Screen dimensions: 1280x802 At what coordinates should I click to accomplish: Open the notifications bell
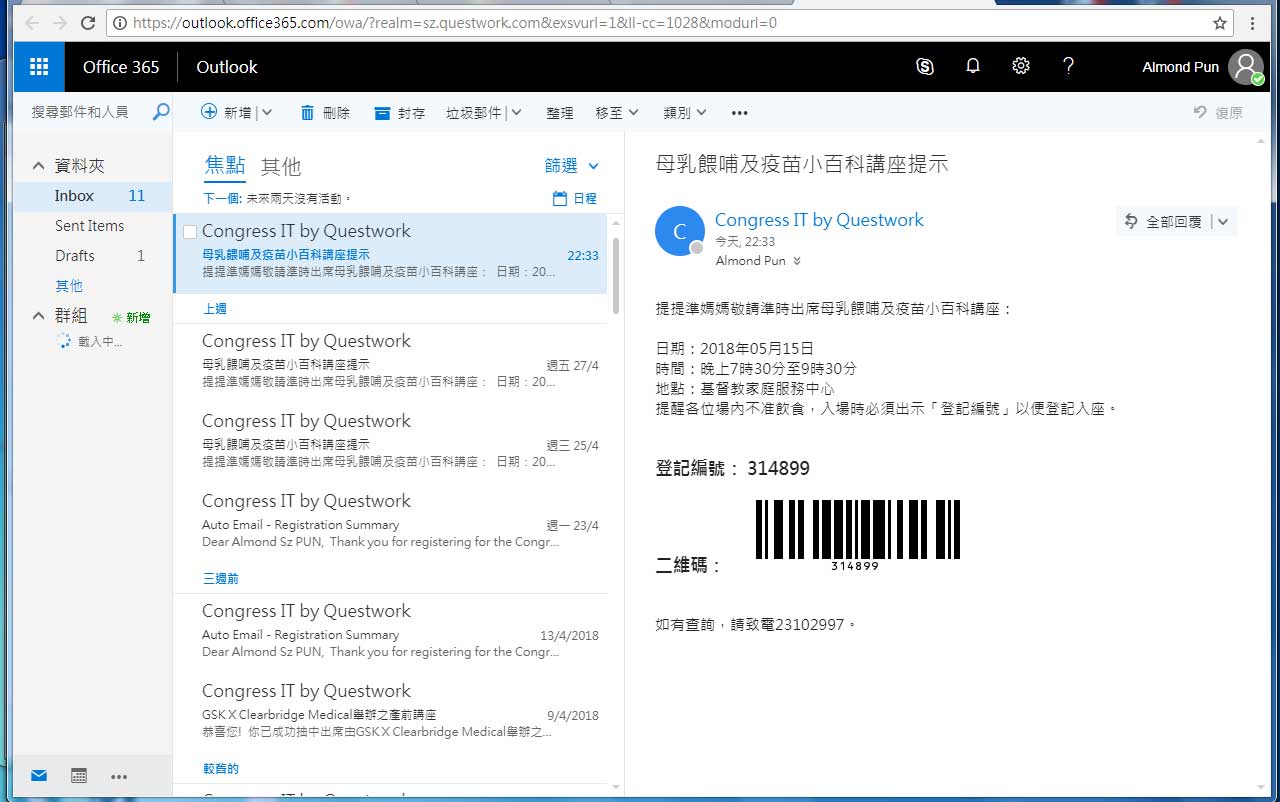click(x=973, y=67)
